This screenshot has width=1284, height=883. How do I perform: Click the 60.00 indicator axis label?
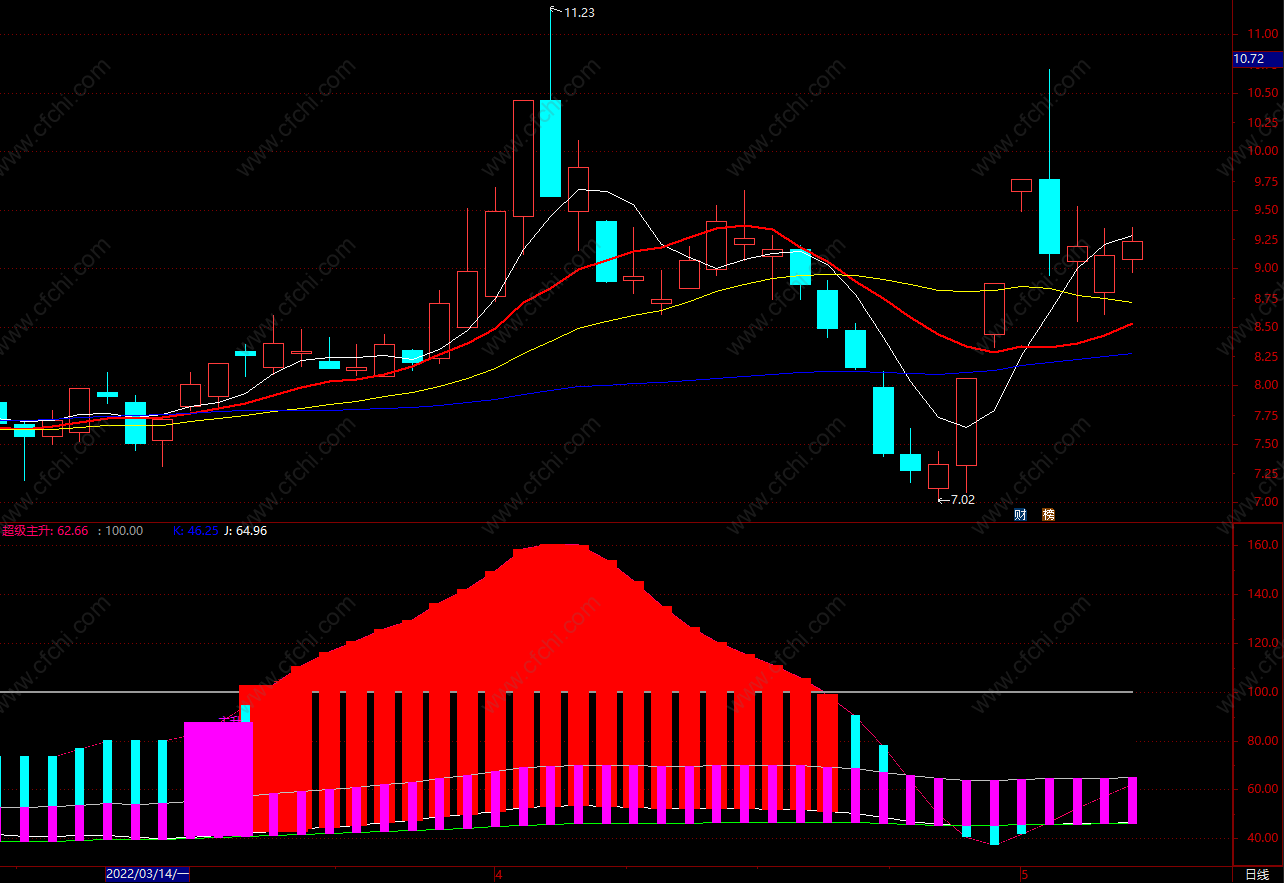pyautogui.click(x=1264, y=789)
